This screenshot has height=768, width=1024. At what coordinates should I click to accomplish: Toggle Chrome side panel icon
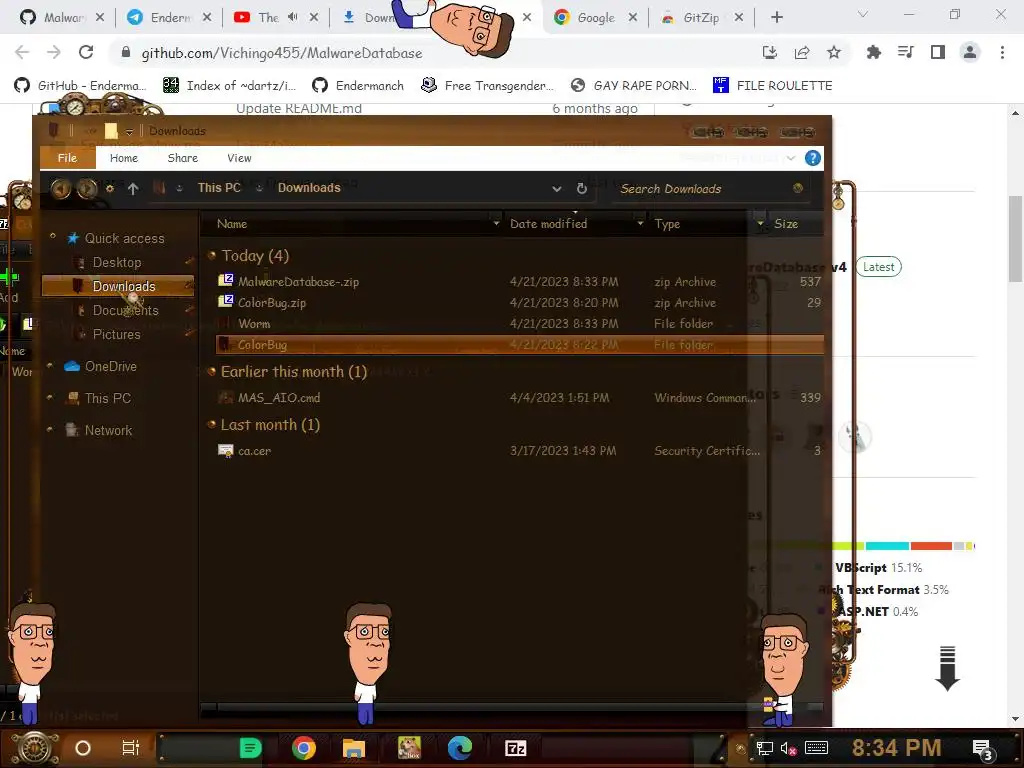pos(938,52)
